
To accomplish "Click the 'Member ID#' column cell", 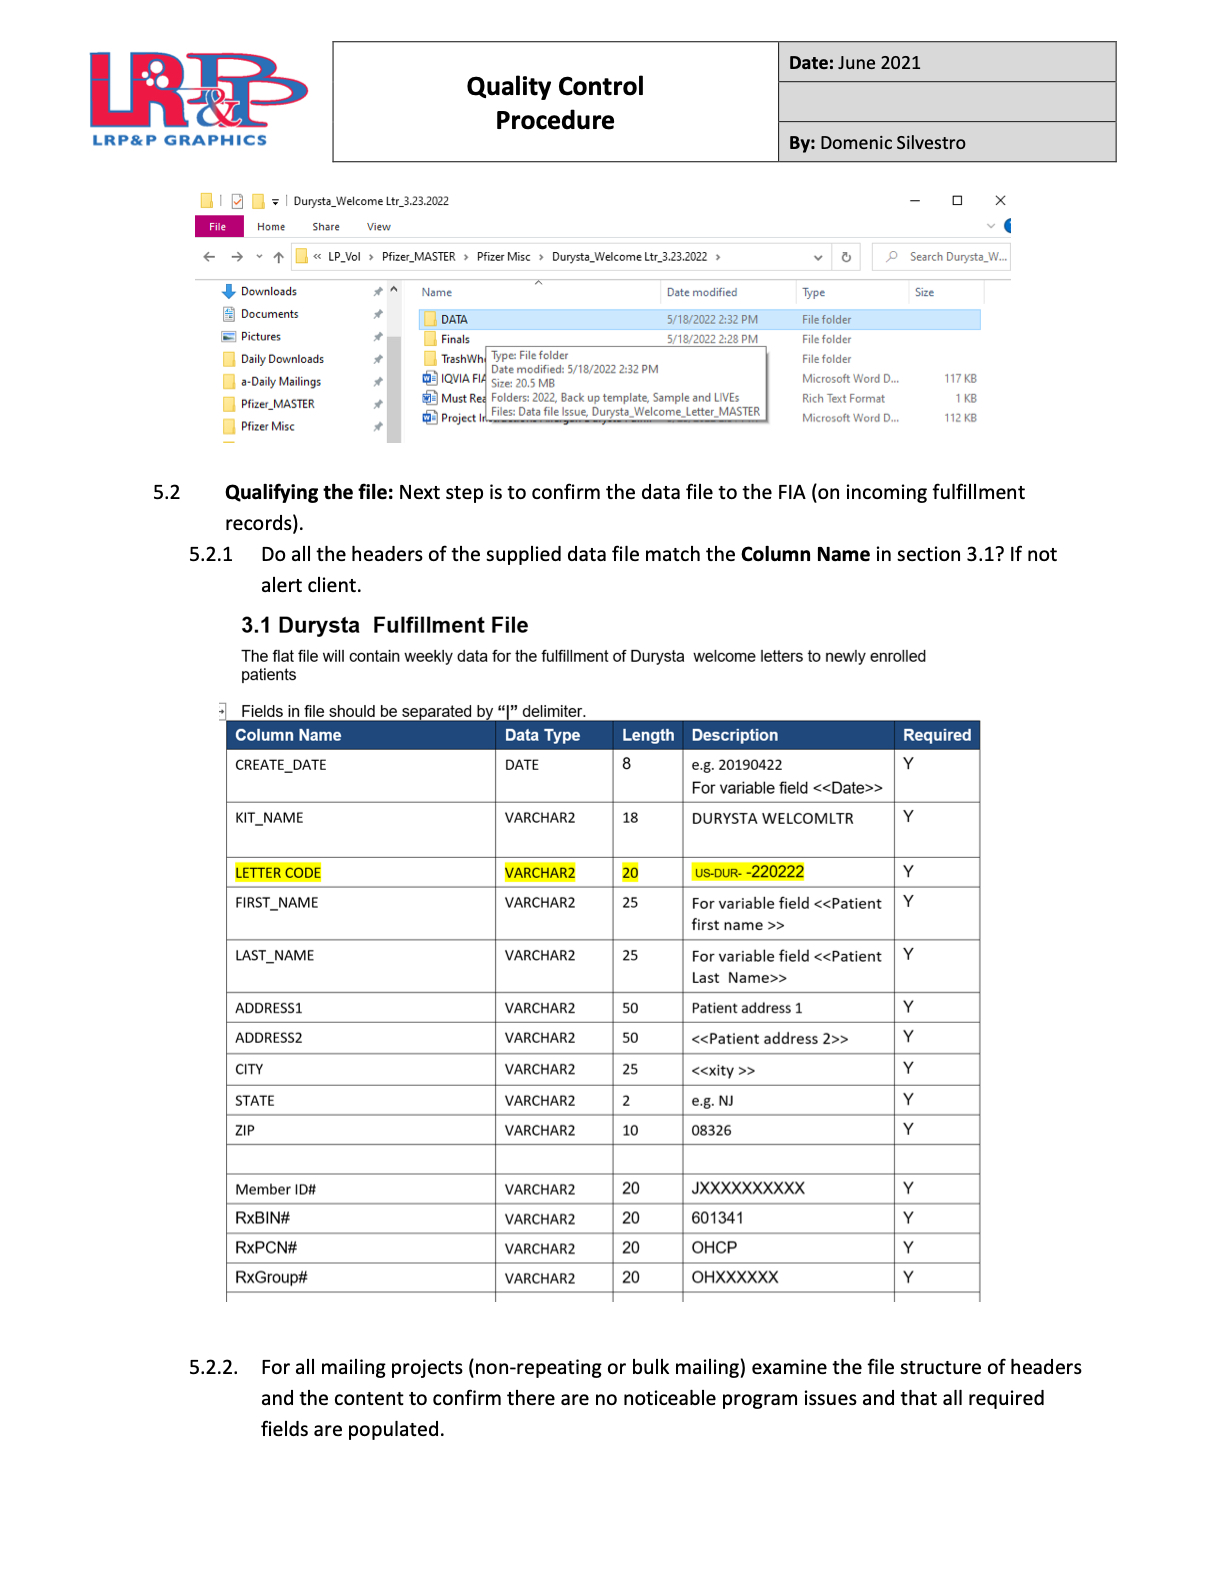I will click(361, 1189).
